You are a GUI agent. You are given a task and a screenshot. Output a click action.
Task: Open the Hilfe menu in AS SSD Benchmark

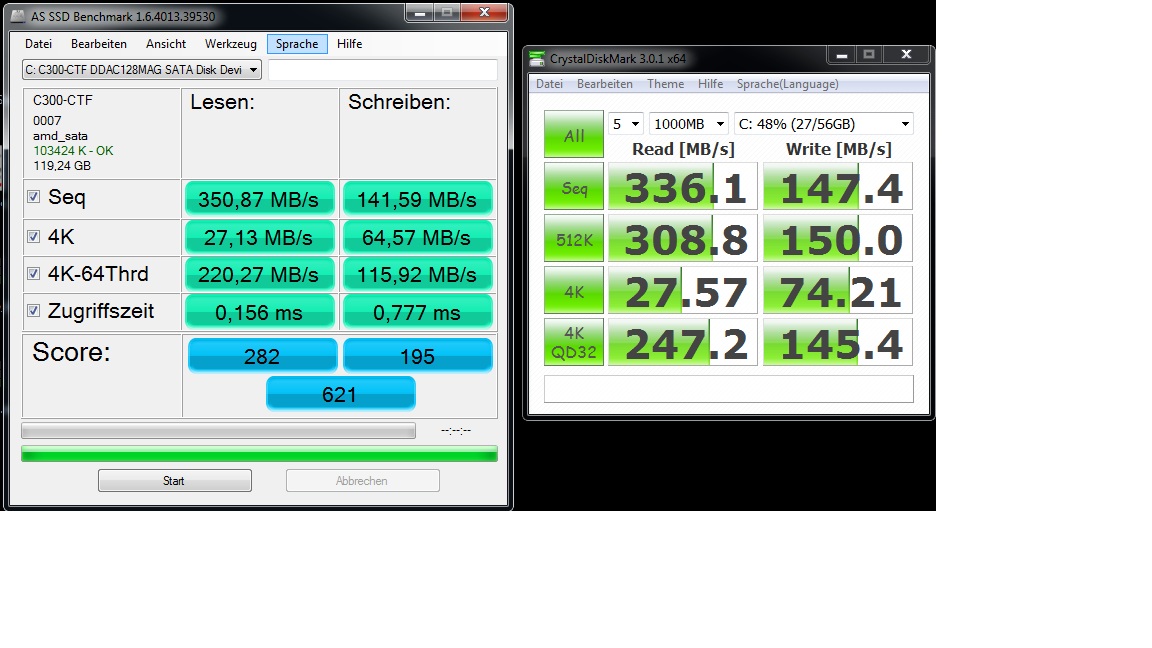tap(350, 44)
